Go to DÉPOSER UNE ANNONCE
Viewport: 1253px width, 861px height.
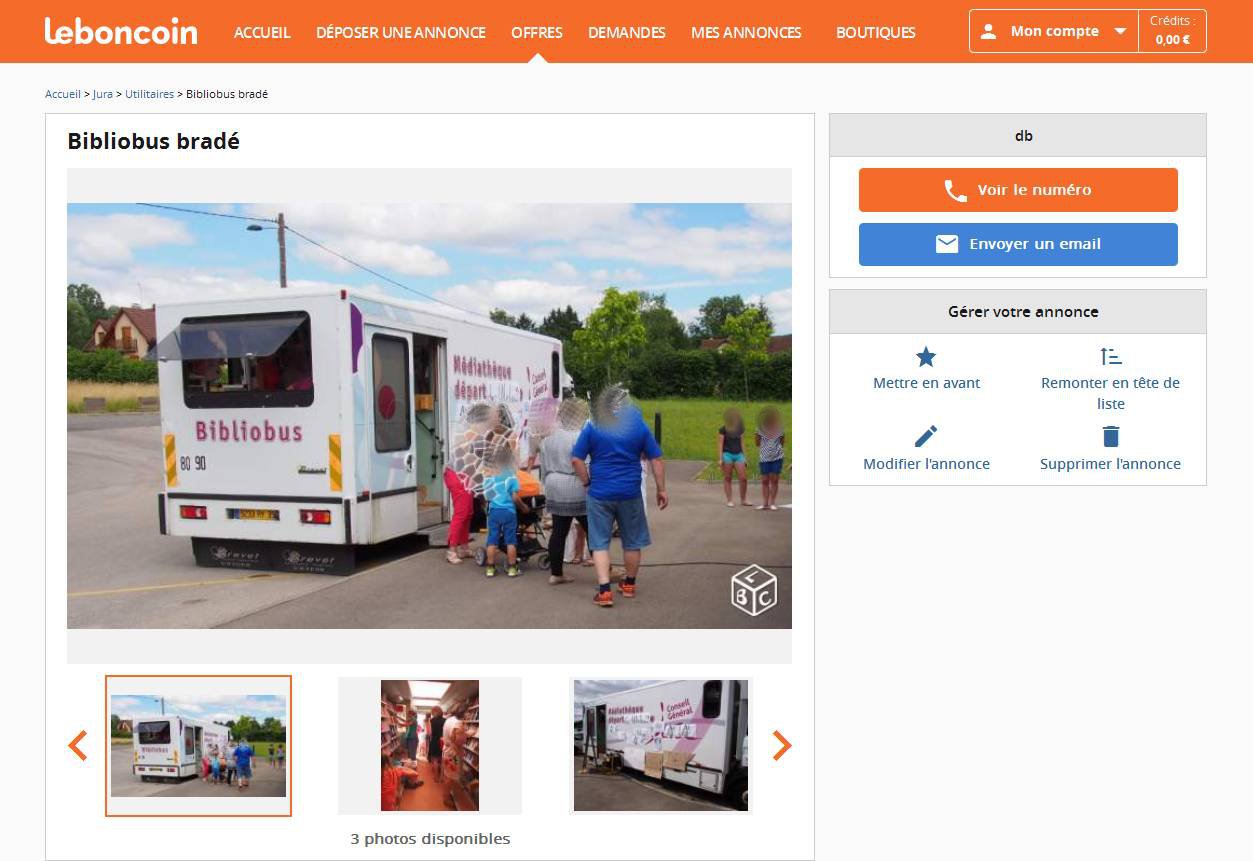tap(401, 32)
